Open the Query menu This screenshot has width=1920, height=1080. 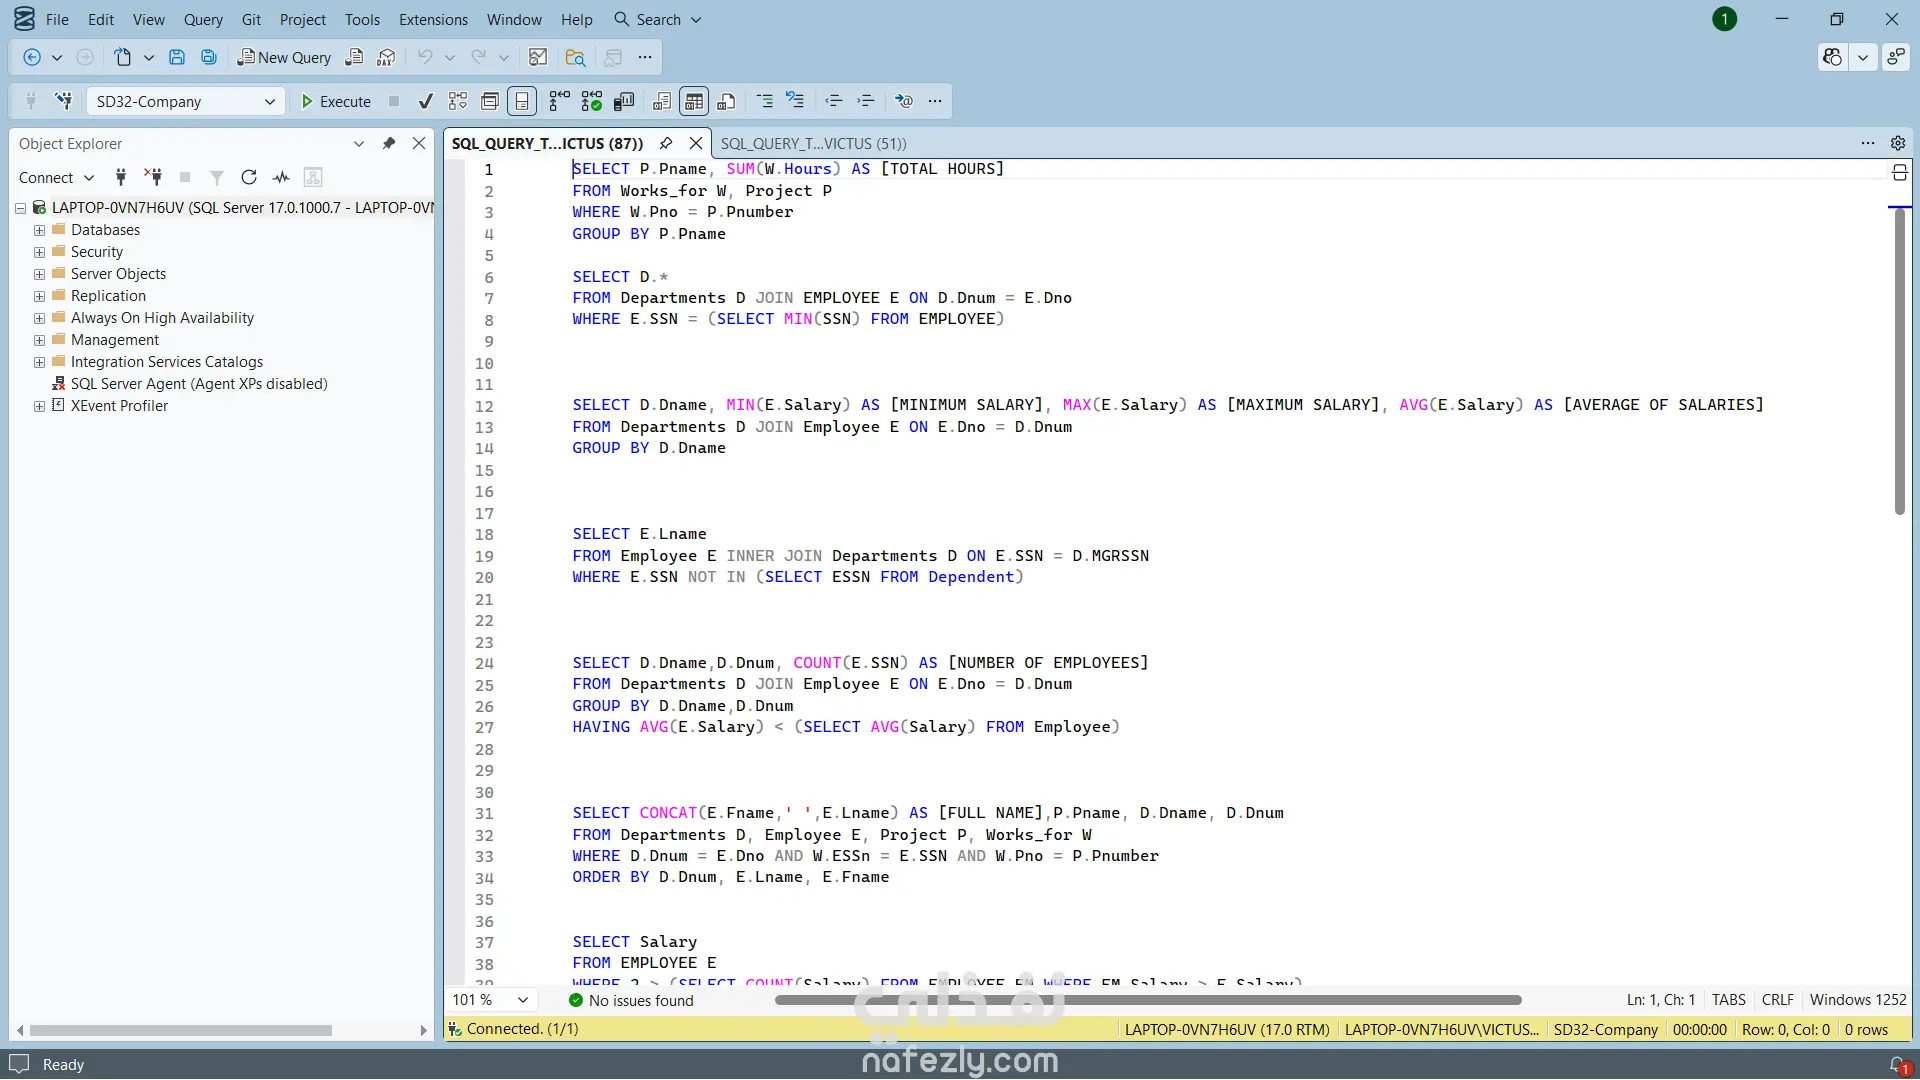click(203, 19)
